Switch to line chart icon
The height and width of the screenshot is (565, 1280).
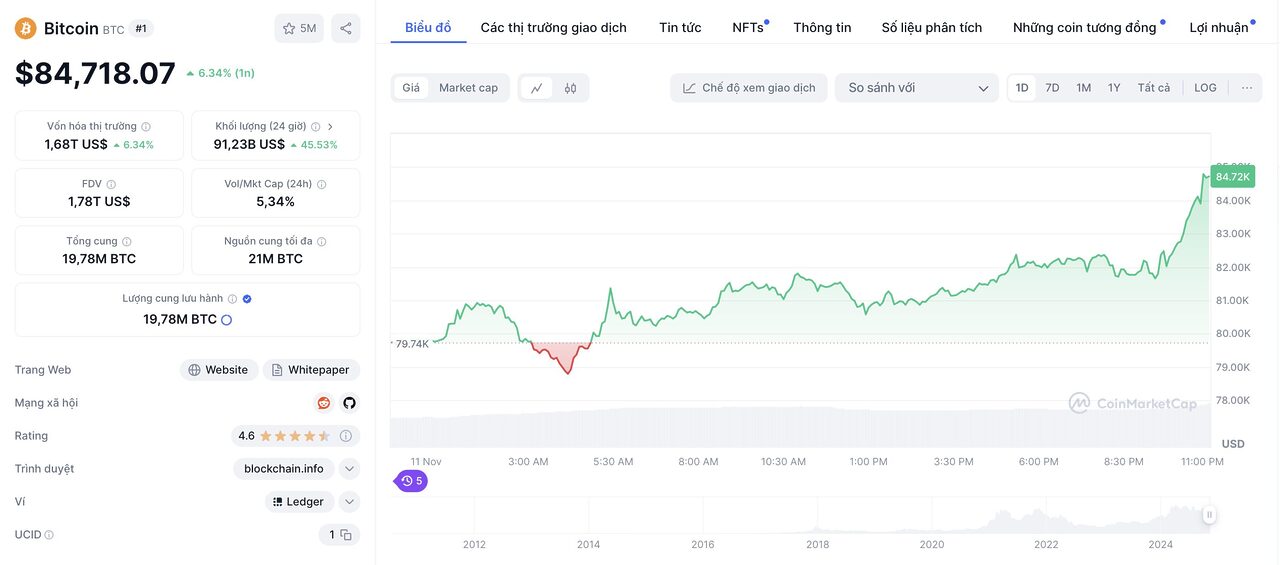click(x=537, y=88)
